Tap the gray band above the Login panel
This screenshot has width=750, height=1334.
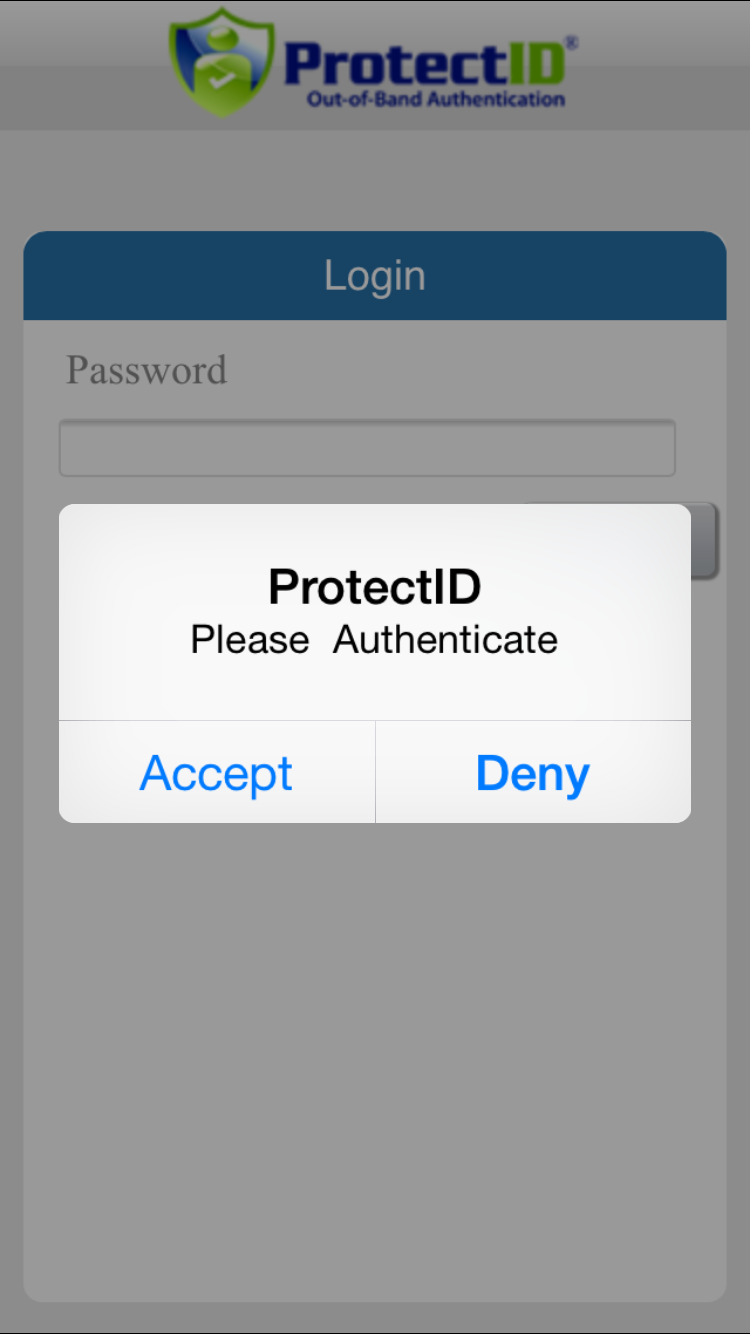point(375,180)
